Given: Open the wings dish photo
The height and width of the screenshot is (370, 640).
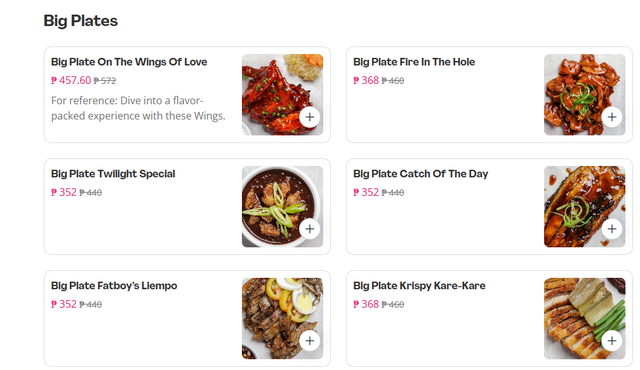Looking at the screenshot, I should click(x=282, y=95).
